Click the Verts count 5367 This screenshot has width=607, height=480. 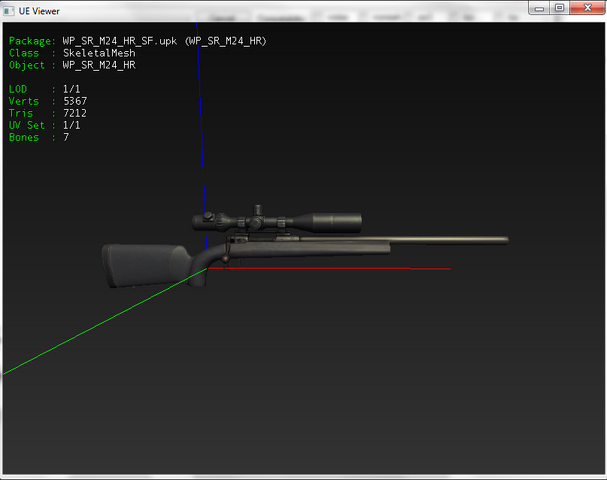tap(75, 101)
